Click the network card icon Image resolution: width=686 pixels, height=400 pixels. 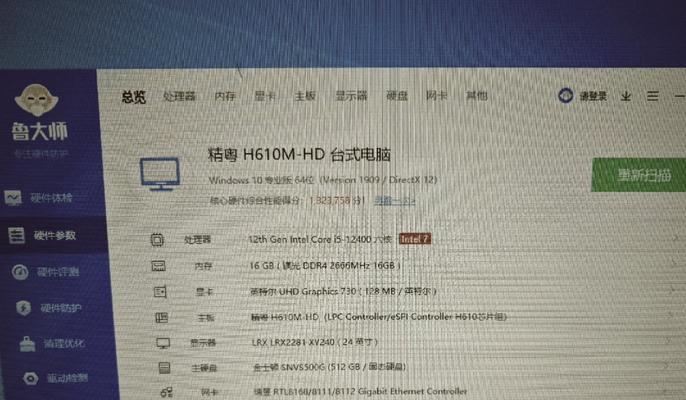click(167, 392)
